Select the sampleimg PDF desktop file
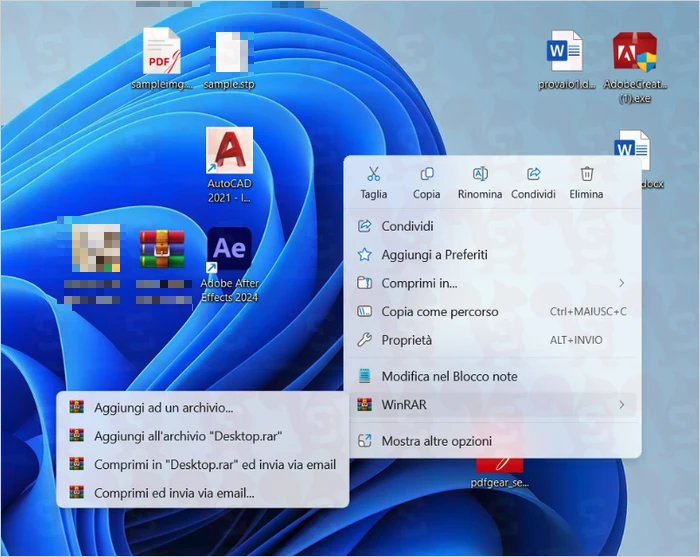This screenshot has height=557, width=700. pyautogui.click(x=161, y=55)
